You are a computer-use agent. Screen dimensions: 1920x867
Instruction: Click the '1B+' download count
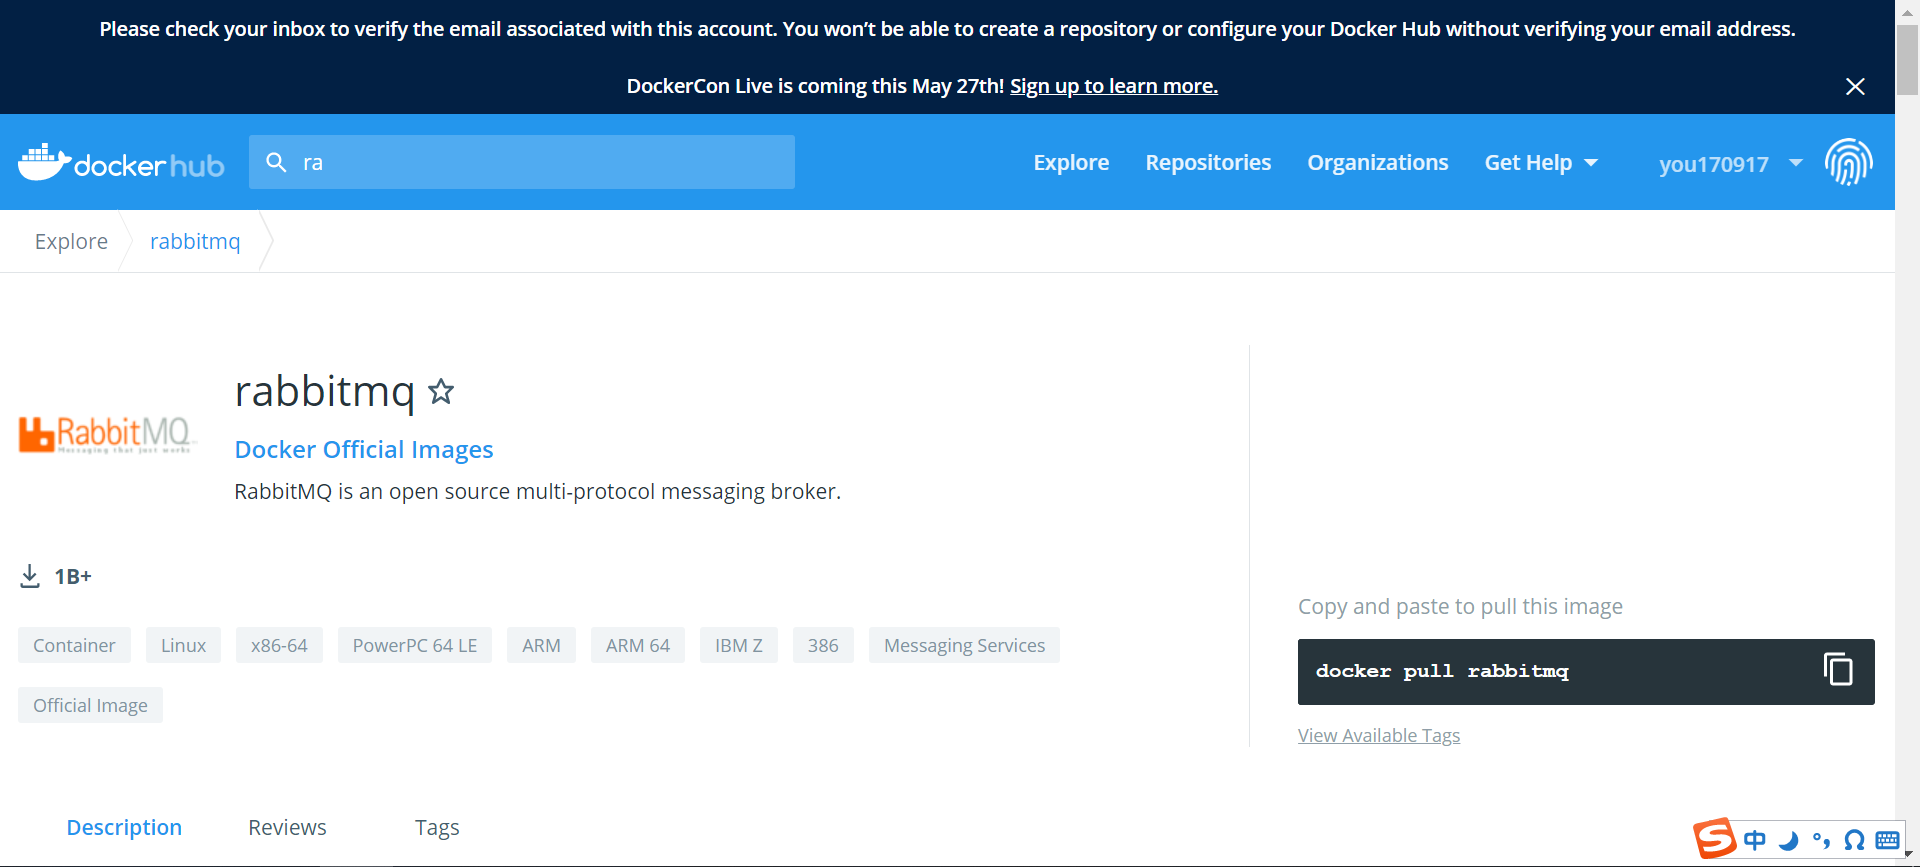[73, 576]
